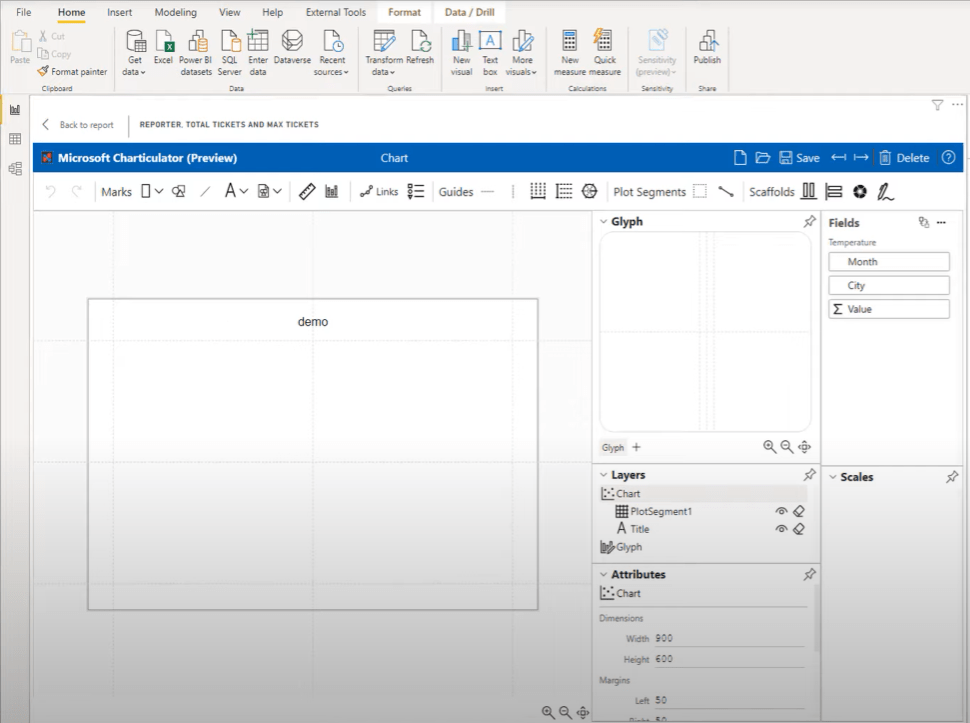Add a vertical guide line
The height and width of the screenshot is (723, 970).
(x=513, y=192)
